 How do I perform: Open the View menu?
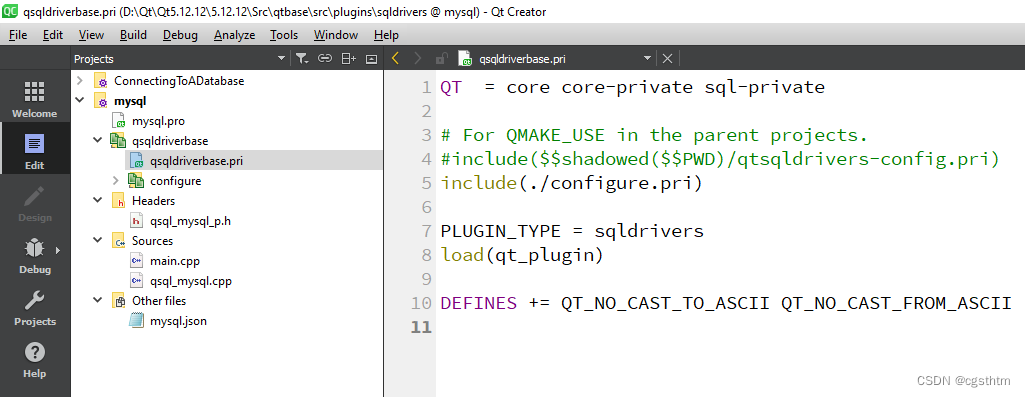pyautogui.click(x=91, y=35)
